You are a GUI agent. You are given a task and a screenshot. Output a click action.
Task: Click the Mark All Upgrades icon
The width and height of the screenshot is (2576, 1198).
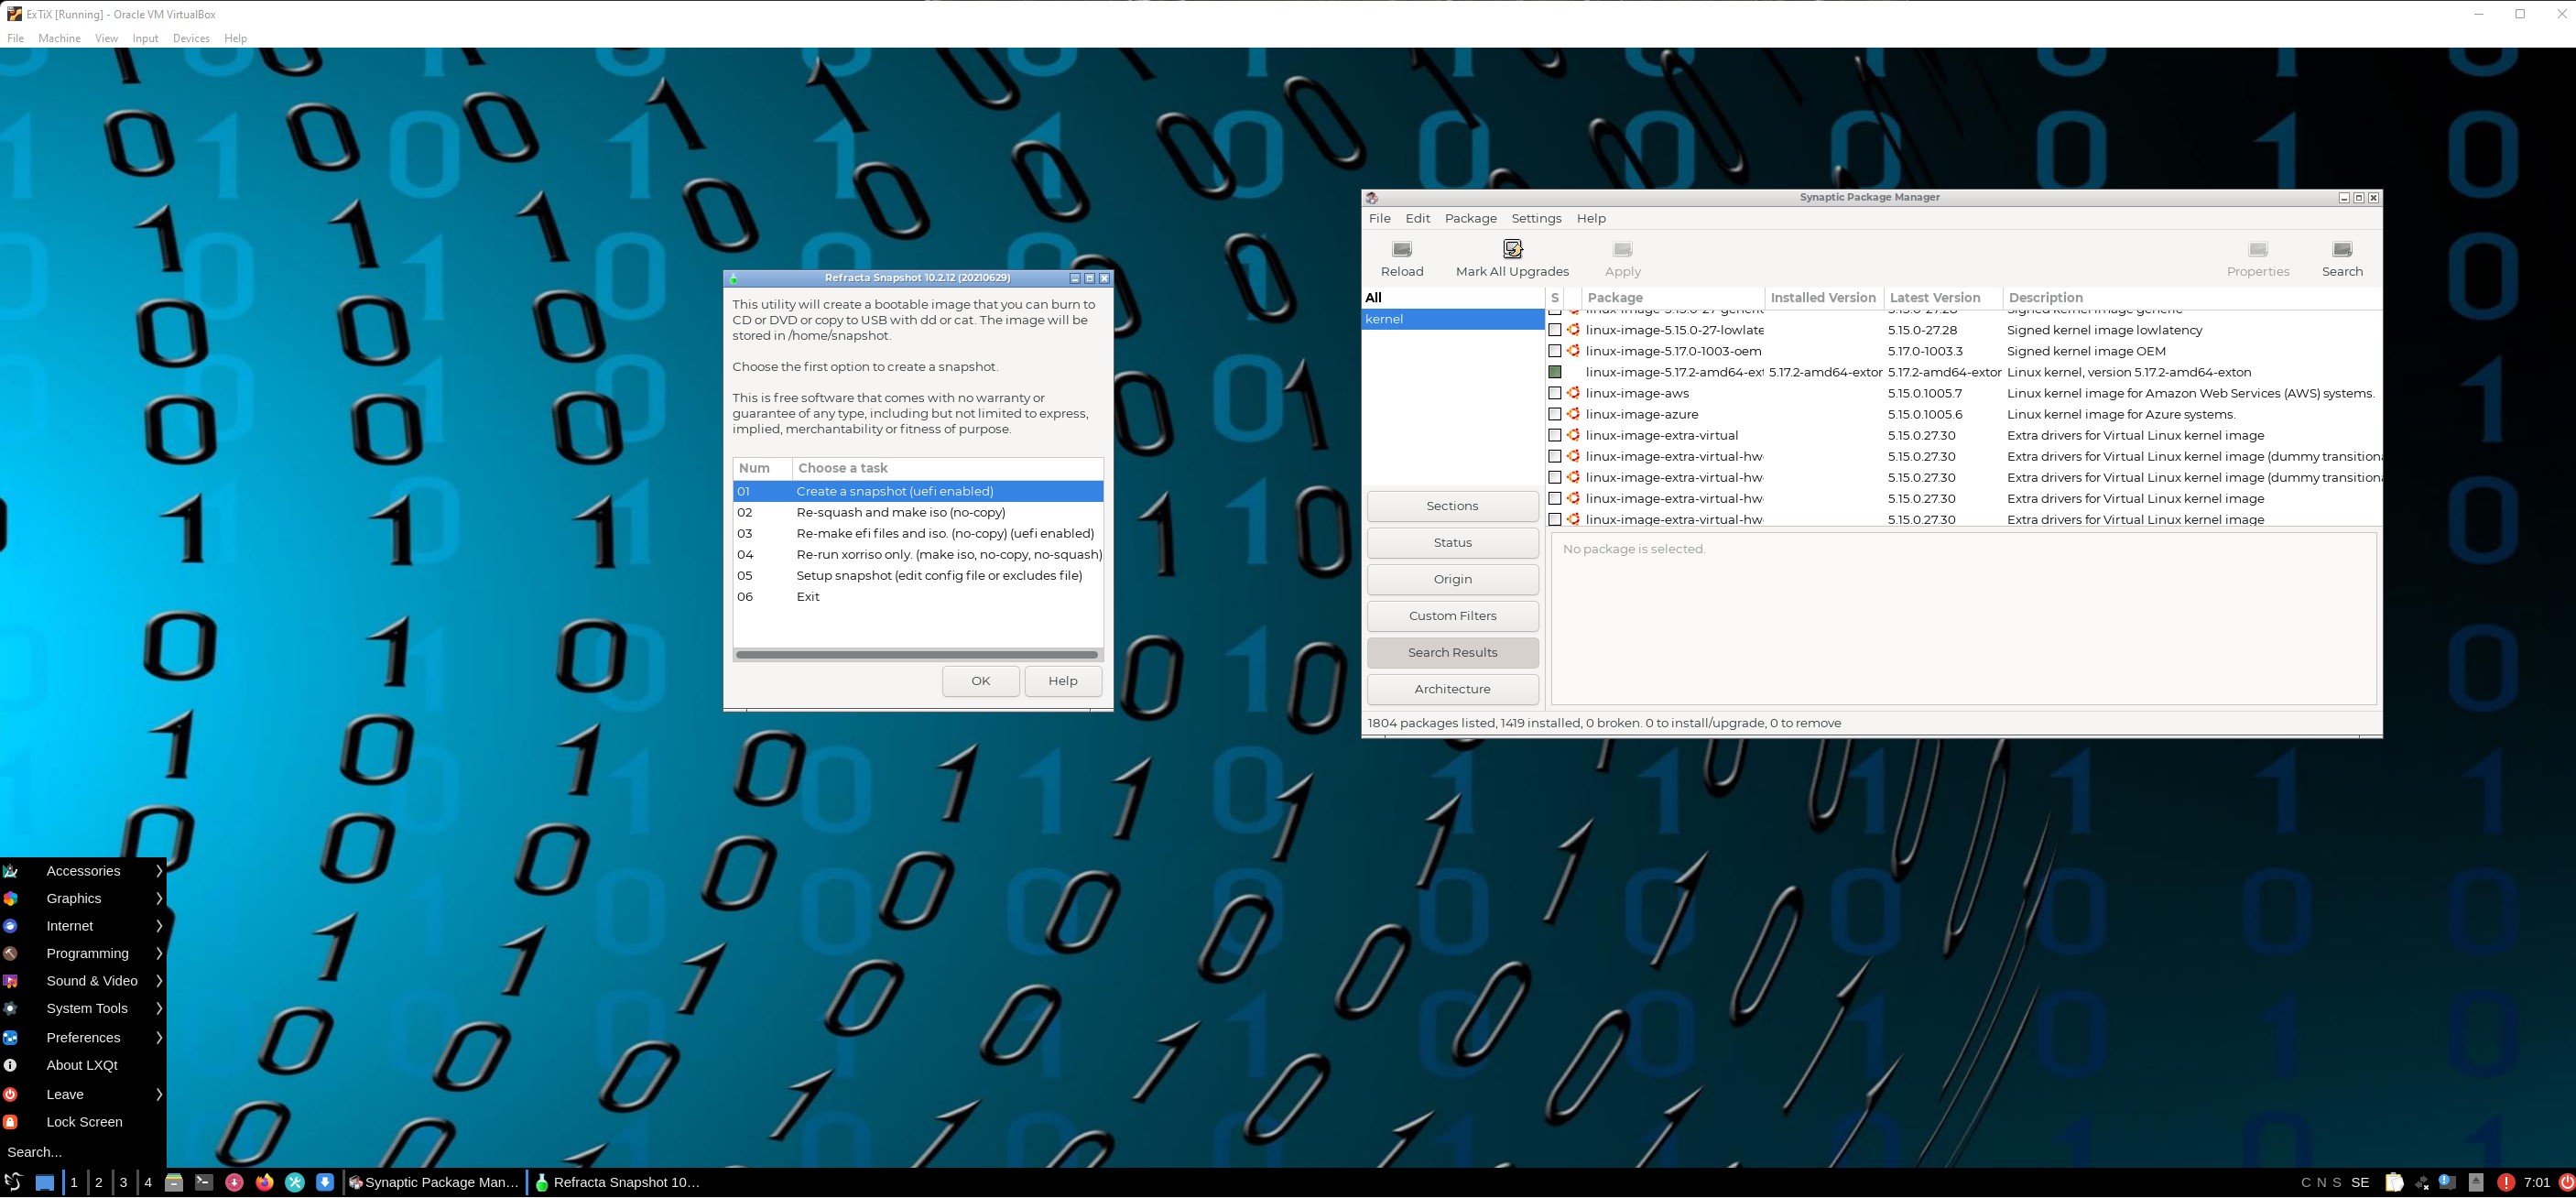coord(1512,249)
